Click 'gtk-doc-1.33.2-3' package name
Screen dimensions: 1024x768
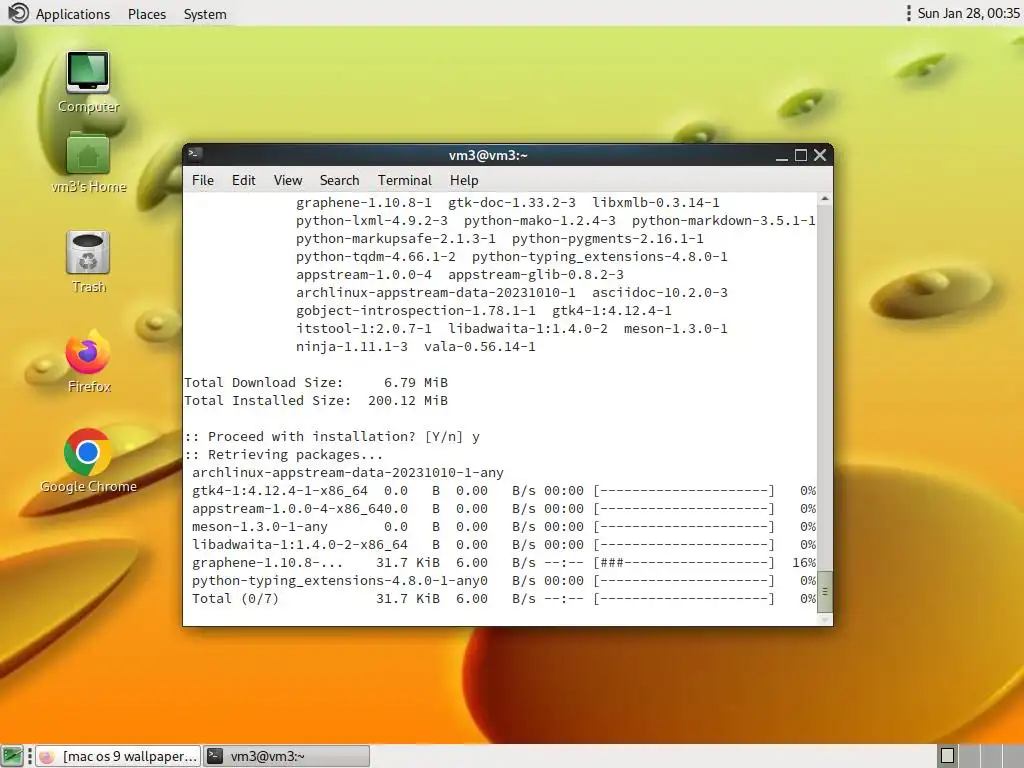pyautogui.click(x=512, y=202)
